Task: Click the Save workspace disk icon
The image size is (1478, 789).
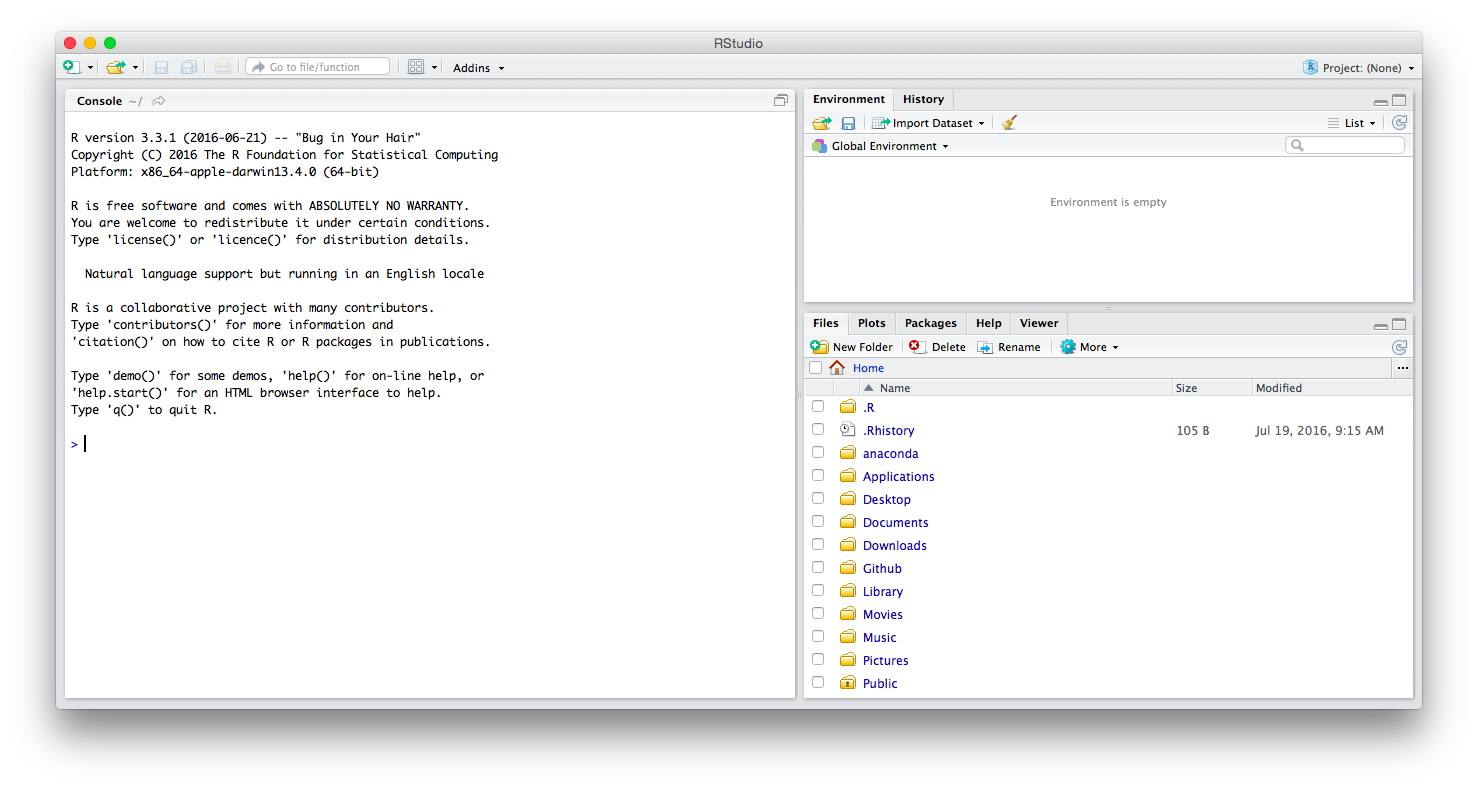Action: (848, 123)
